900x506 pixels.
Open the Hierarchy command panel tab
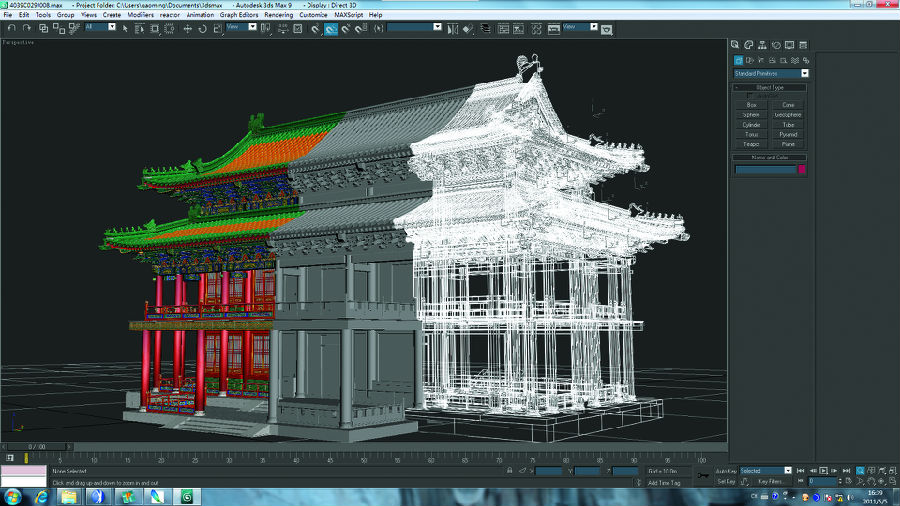tap(762, 45)
